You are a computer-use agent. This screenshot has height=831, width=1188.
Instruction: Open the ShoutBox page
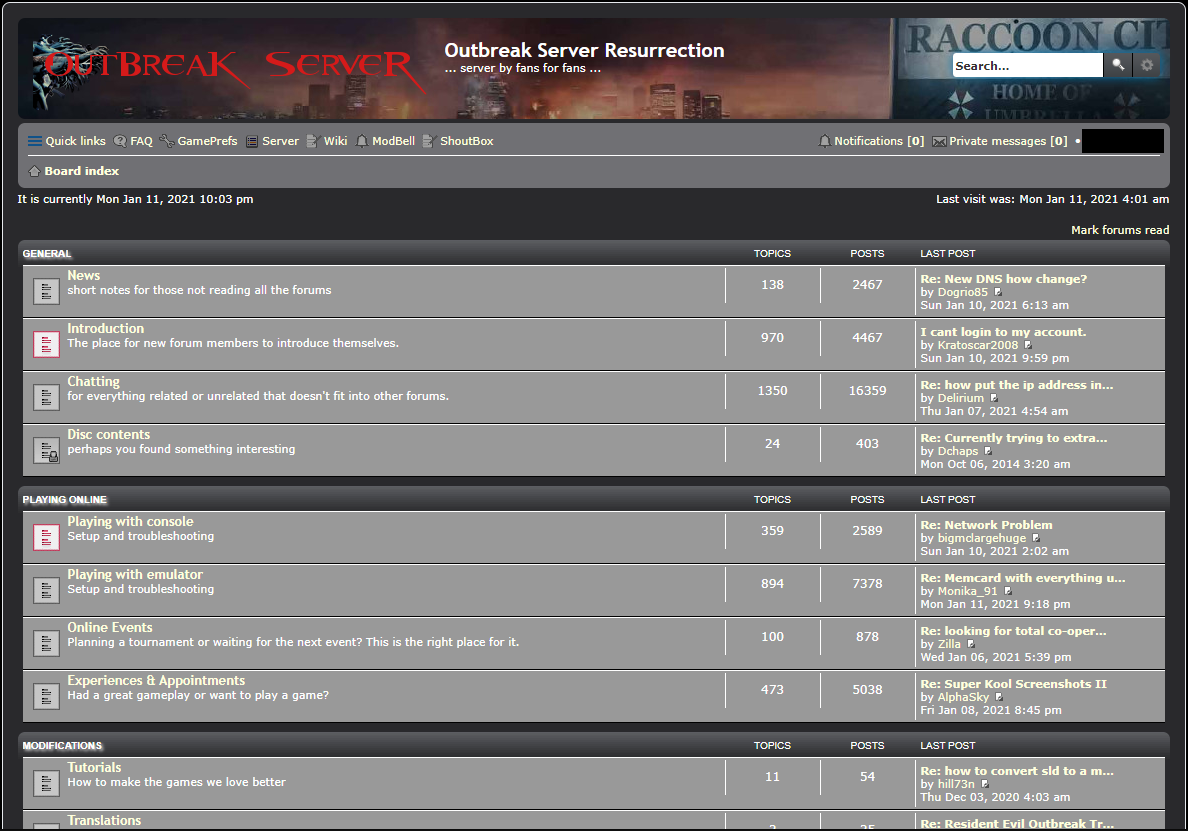pos(458,141)
